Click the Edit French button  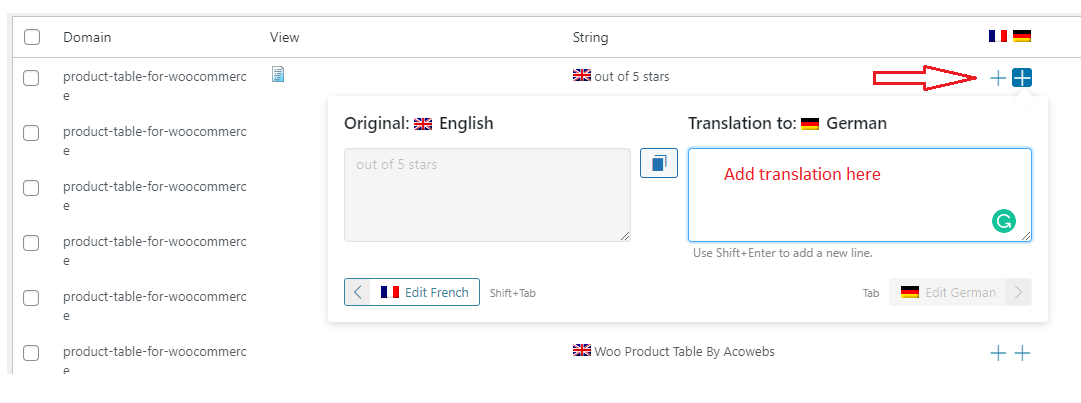(x=412, y=292)
